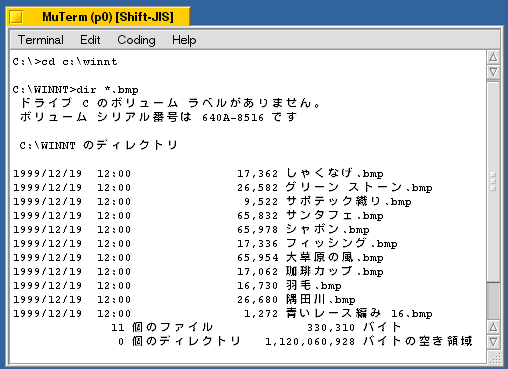Click the bottom scrollbar down arrow
Screen dimensions: 508x369
[493, 342]
